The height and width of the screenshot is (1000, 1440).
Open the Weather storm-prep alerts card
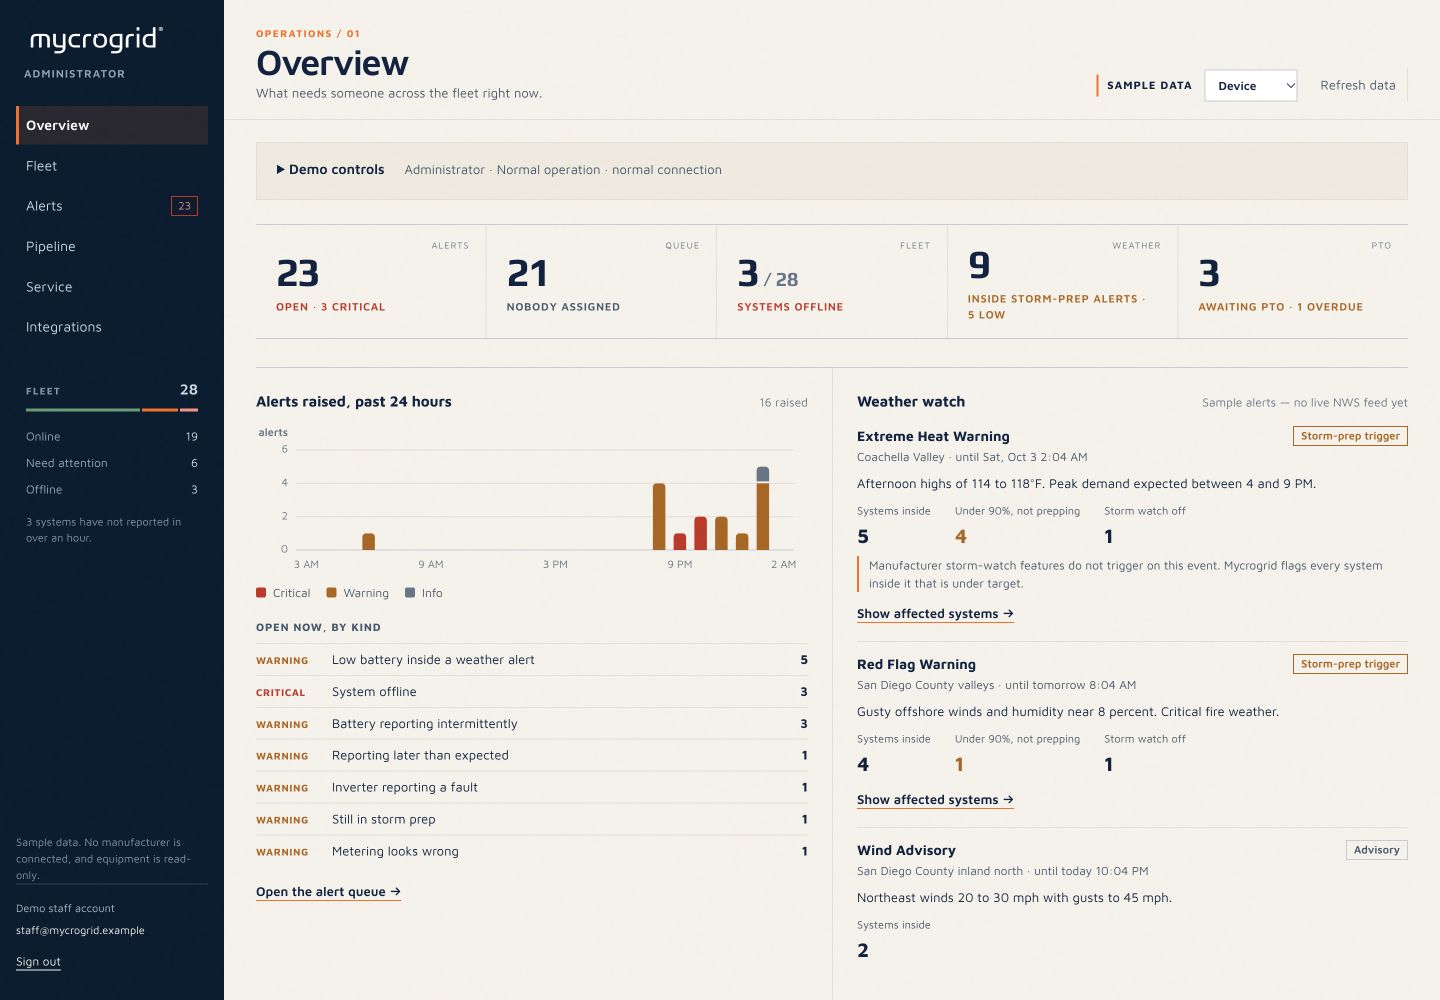[x=1062, y=282]
